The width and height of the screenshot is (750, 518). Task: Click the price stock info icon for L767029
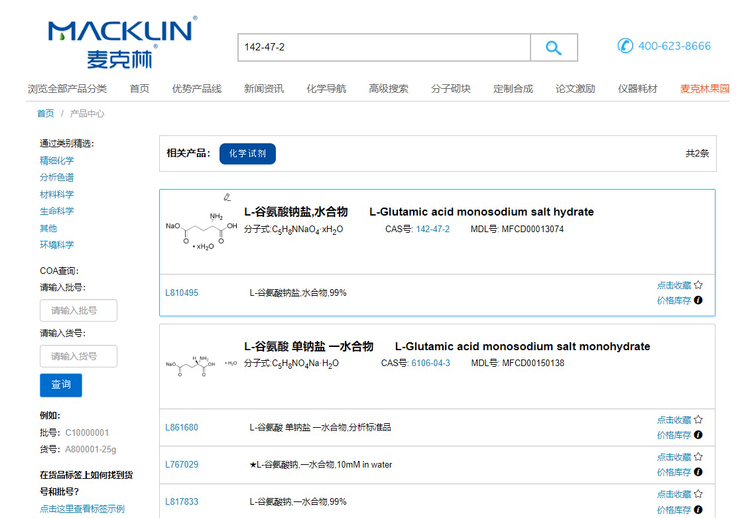(698, 472)
